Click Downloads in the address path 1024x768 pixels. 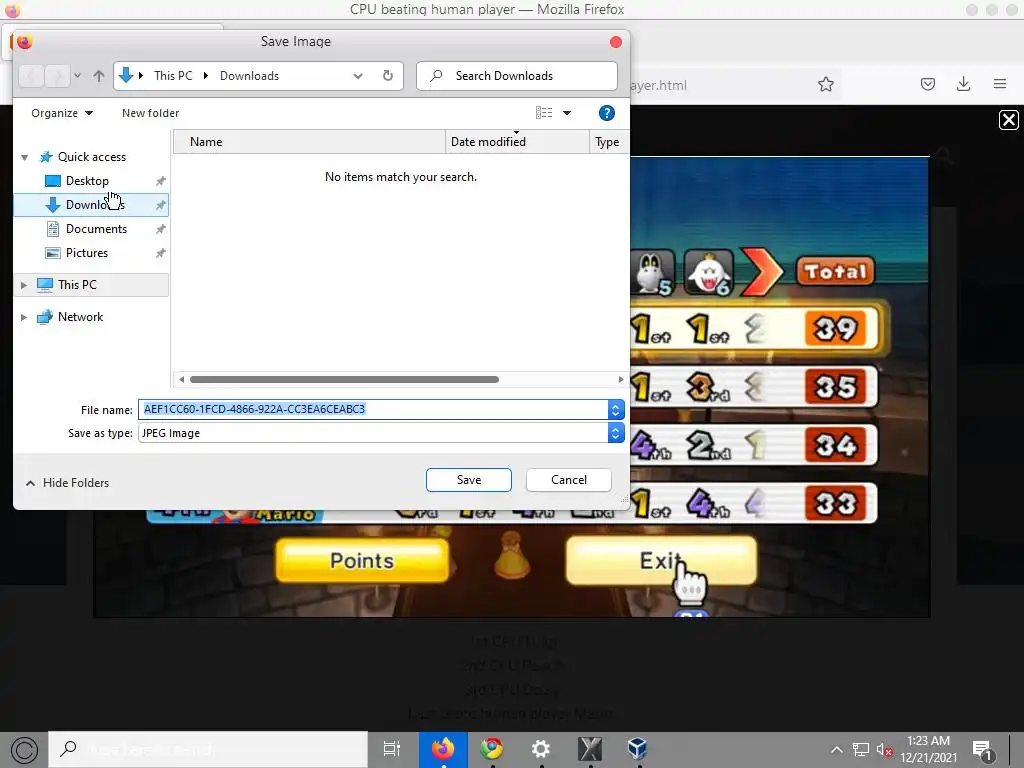pos(249,76)
